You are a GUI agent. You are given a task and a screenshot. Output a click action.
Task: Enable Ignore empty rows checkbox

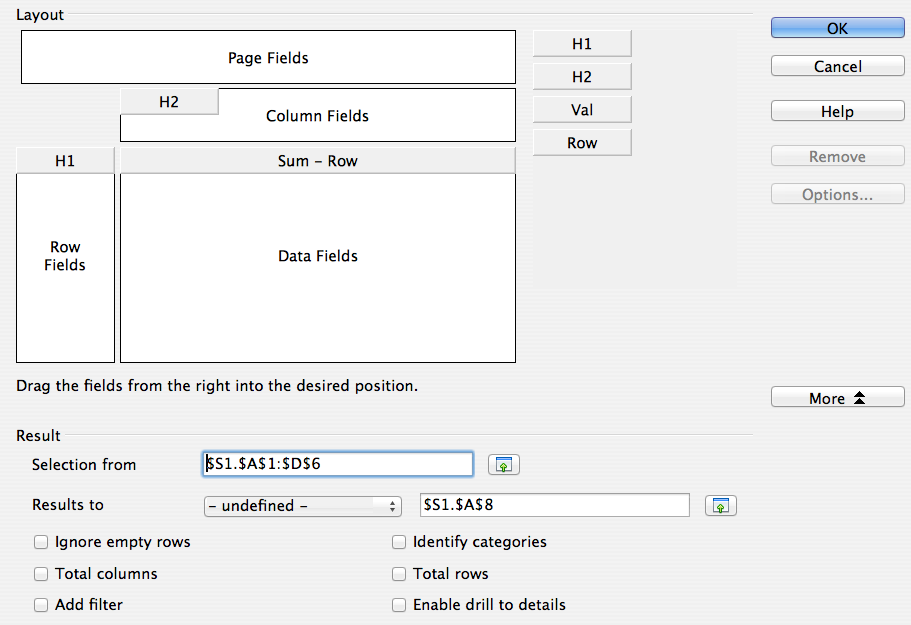pos(41,542)
